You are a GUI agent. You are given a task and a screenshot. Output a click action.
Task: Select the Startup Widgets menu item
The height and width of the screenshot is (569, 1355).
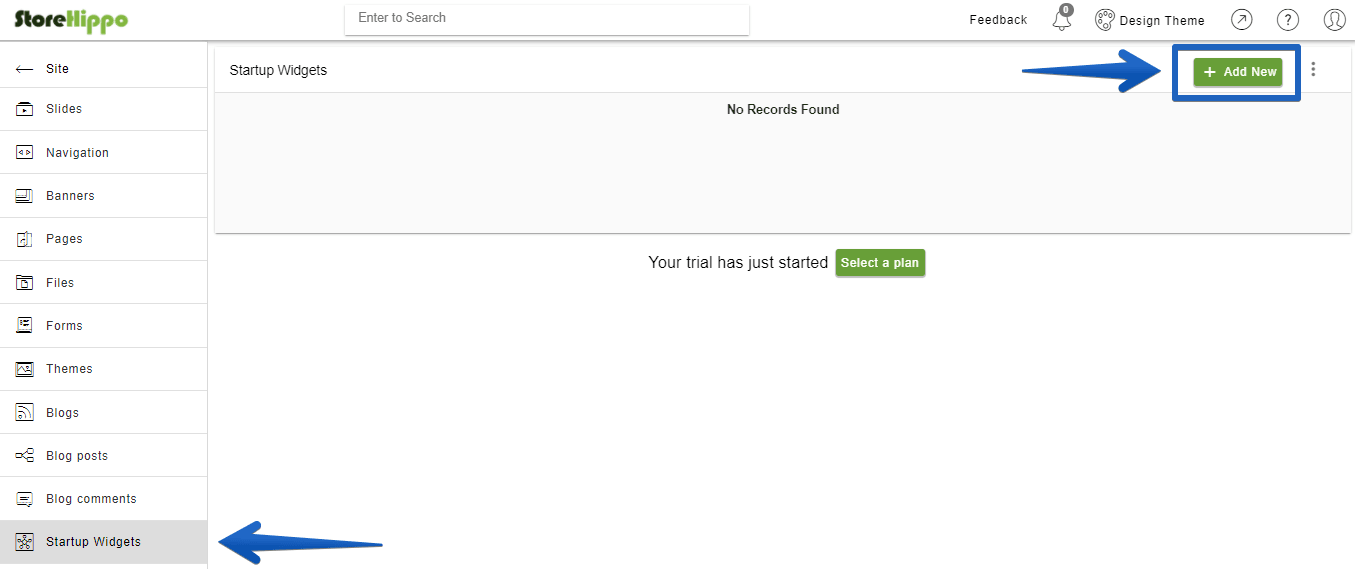coord(104,542)
